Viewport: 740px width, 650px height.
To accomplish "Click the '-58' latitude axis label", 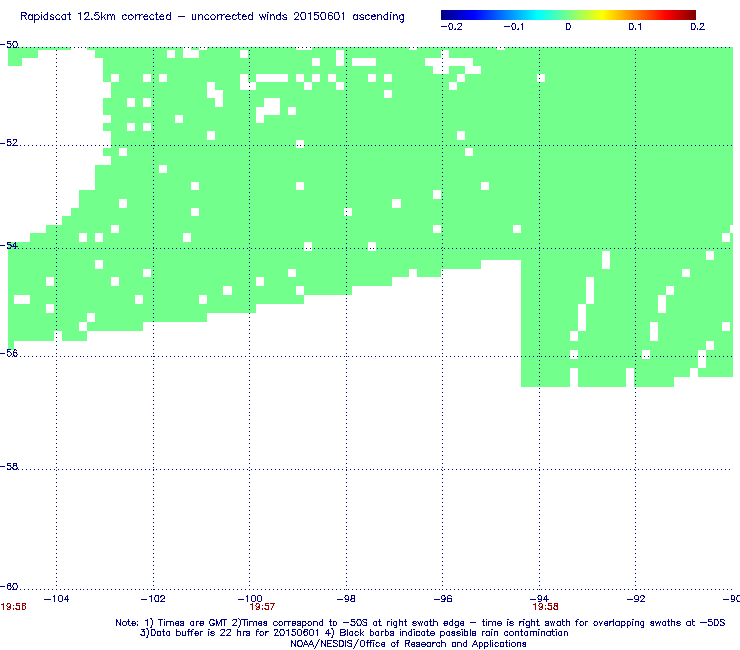I will click(x=9, y=466).
